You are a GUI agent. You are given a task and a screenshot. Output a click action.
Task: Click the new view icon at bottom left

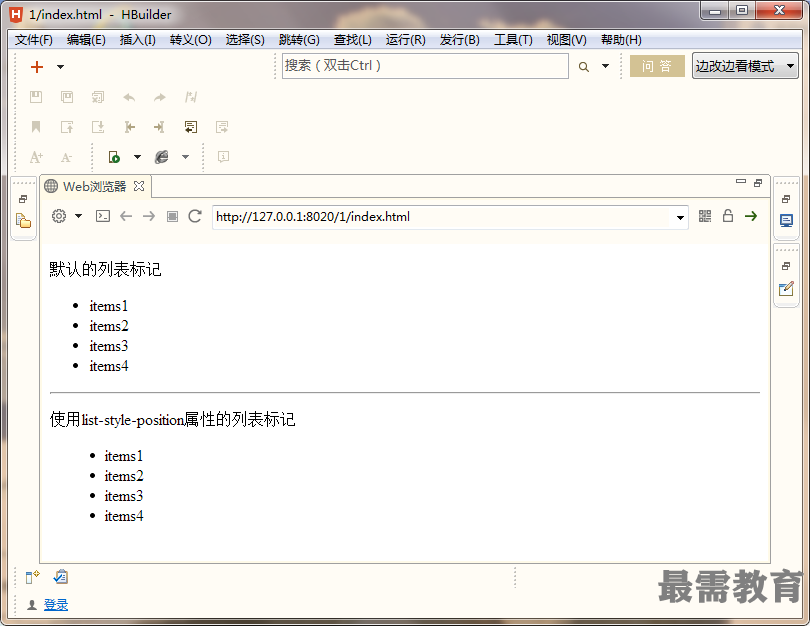33,576
